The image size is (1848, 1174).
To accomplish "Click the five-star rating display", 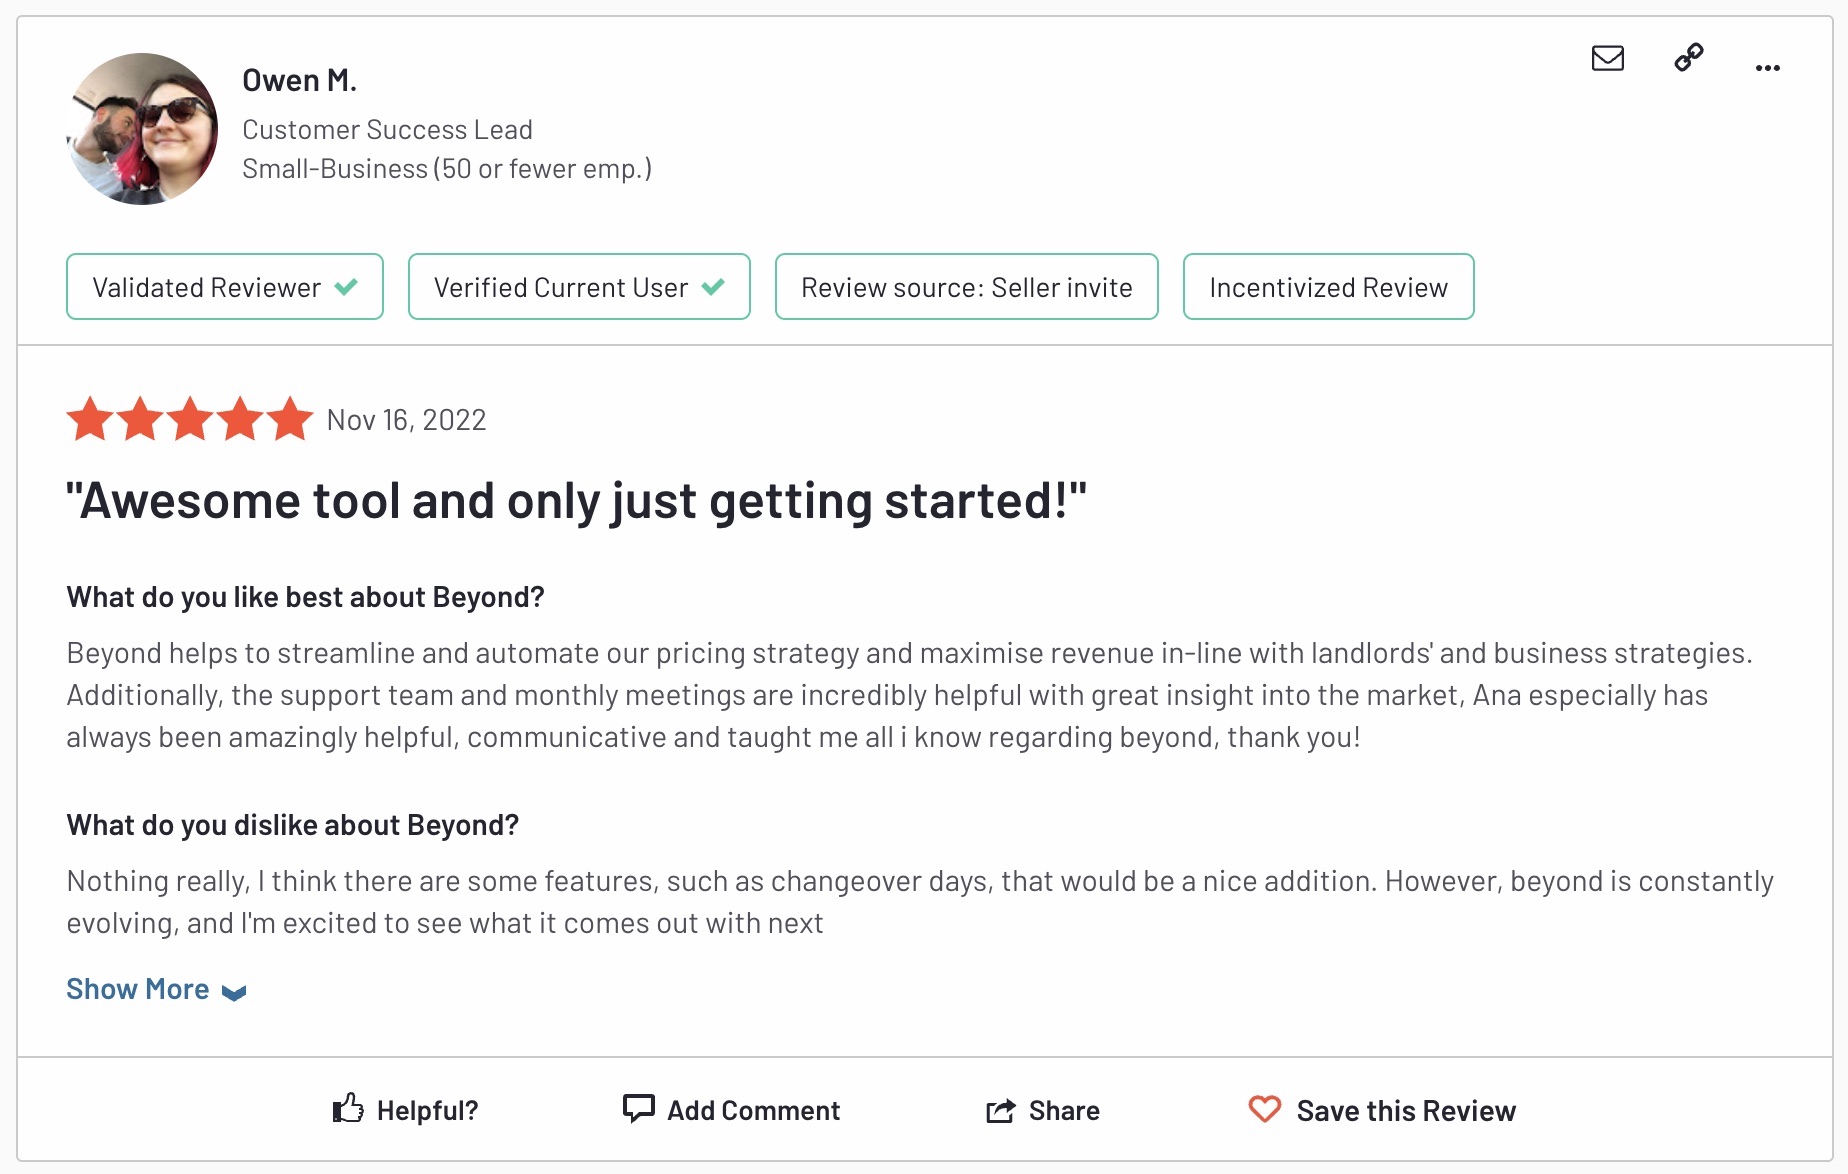I will coord(189,419).
